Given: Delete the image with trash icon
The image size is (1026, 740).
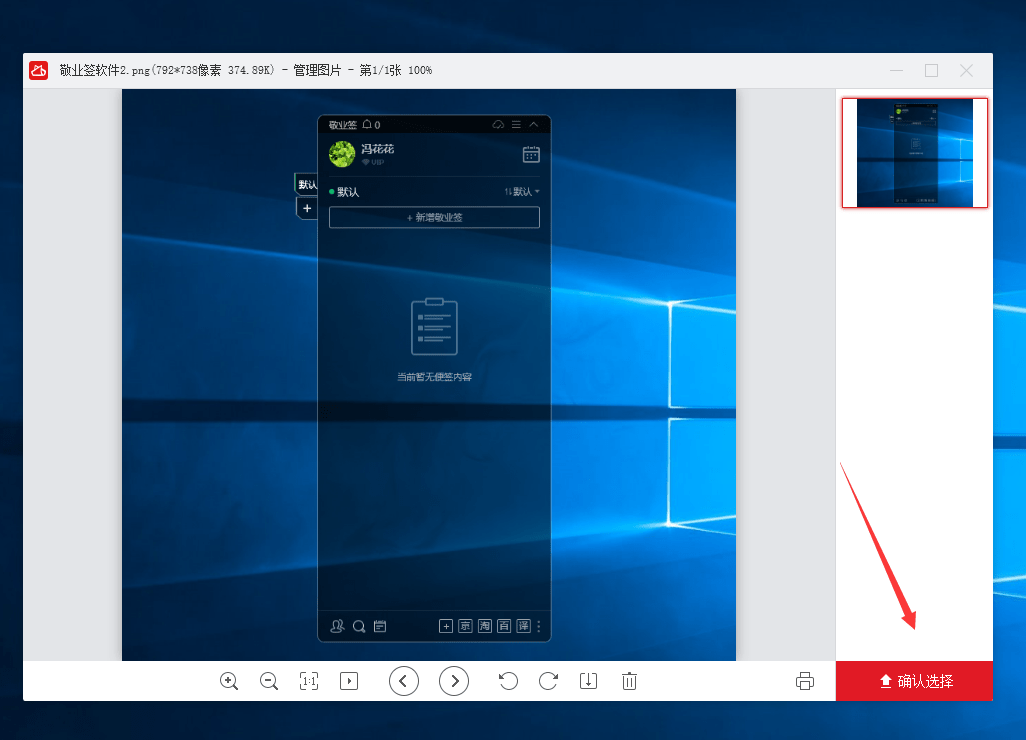Looking at the screenshot, I should (629, 681).
